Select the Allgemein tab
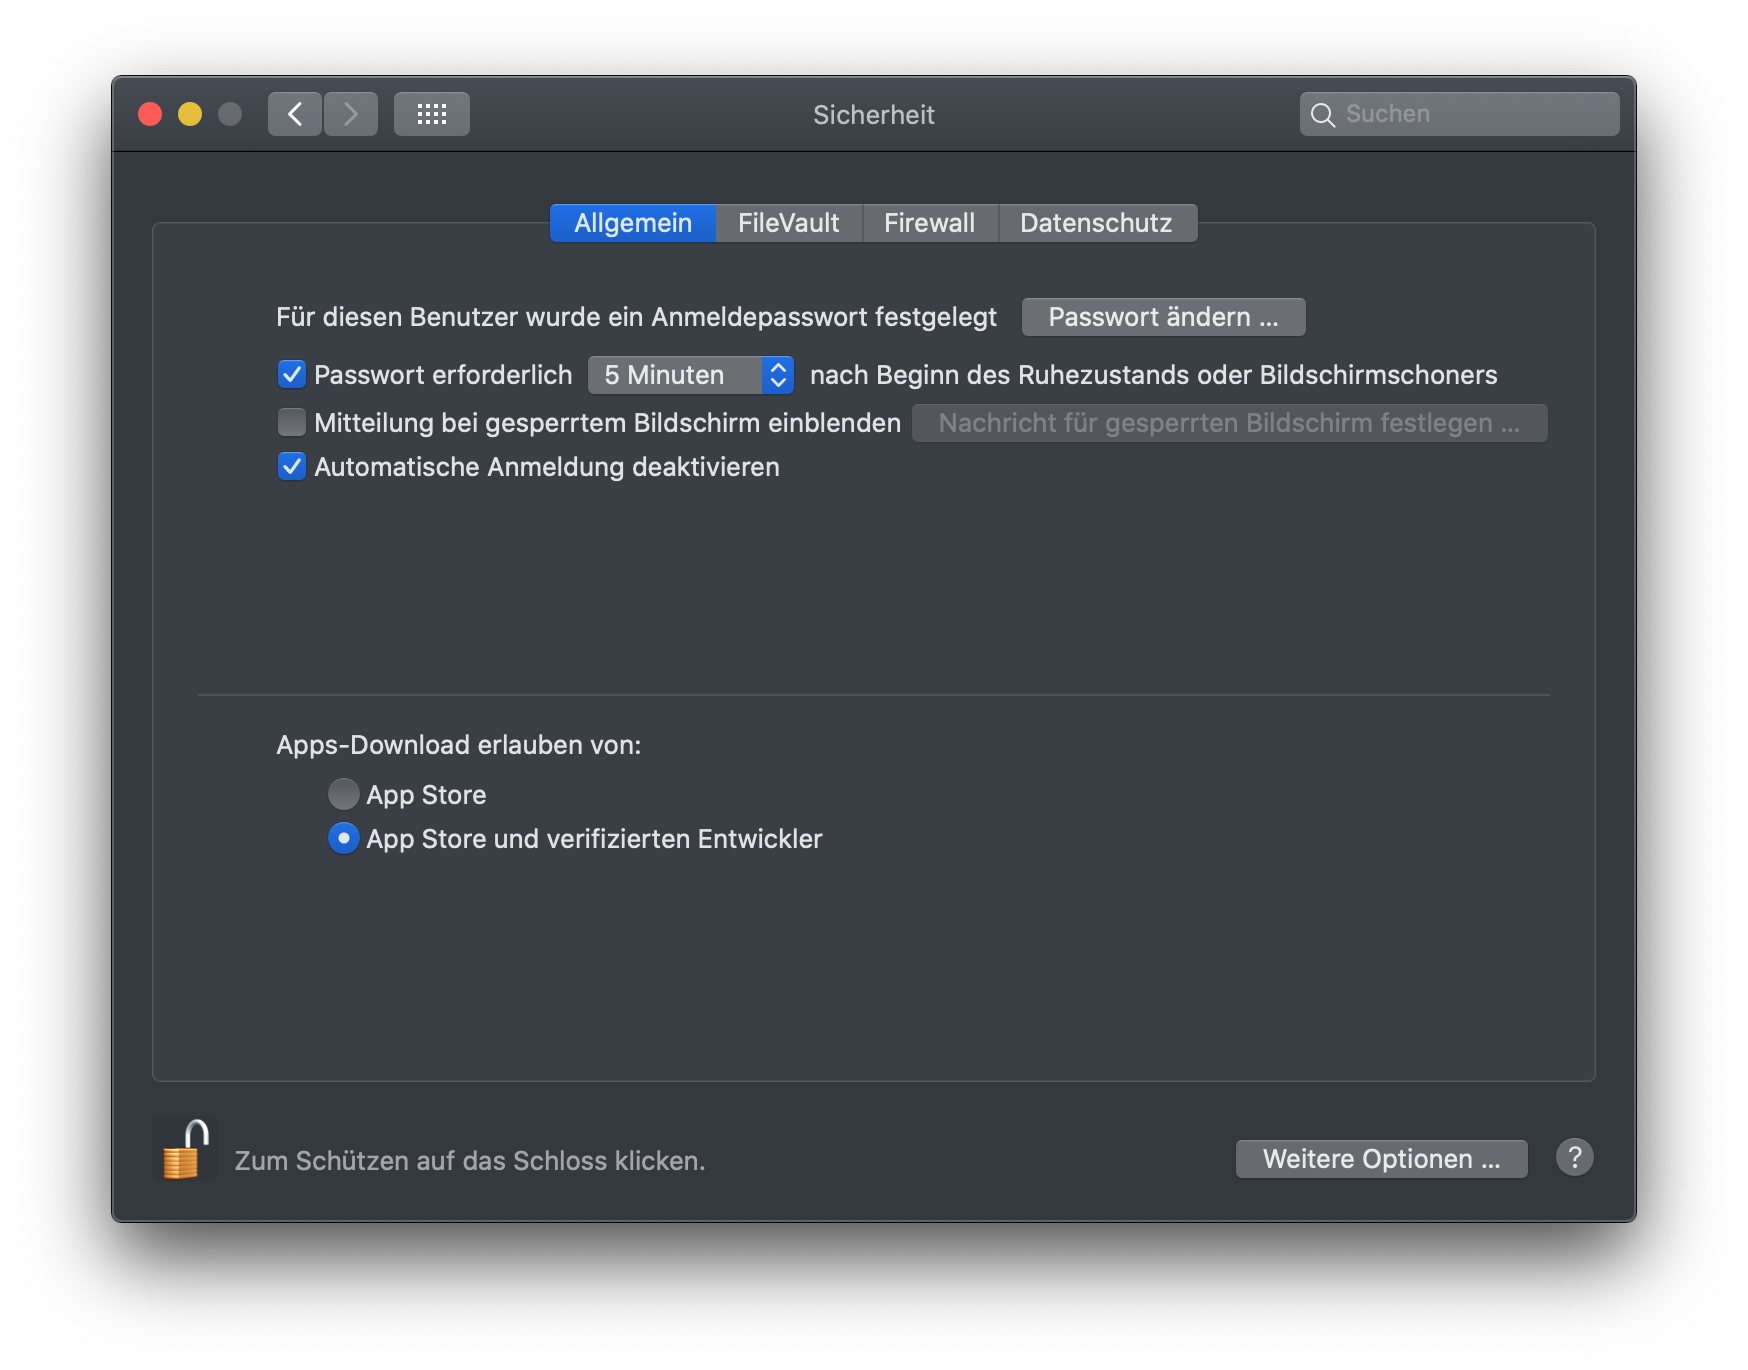This screenshot has width=1748, height=1370. (x=632, y=223)
